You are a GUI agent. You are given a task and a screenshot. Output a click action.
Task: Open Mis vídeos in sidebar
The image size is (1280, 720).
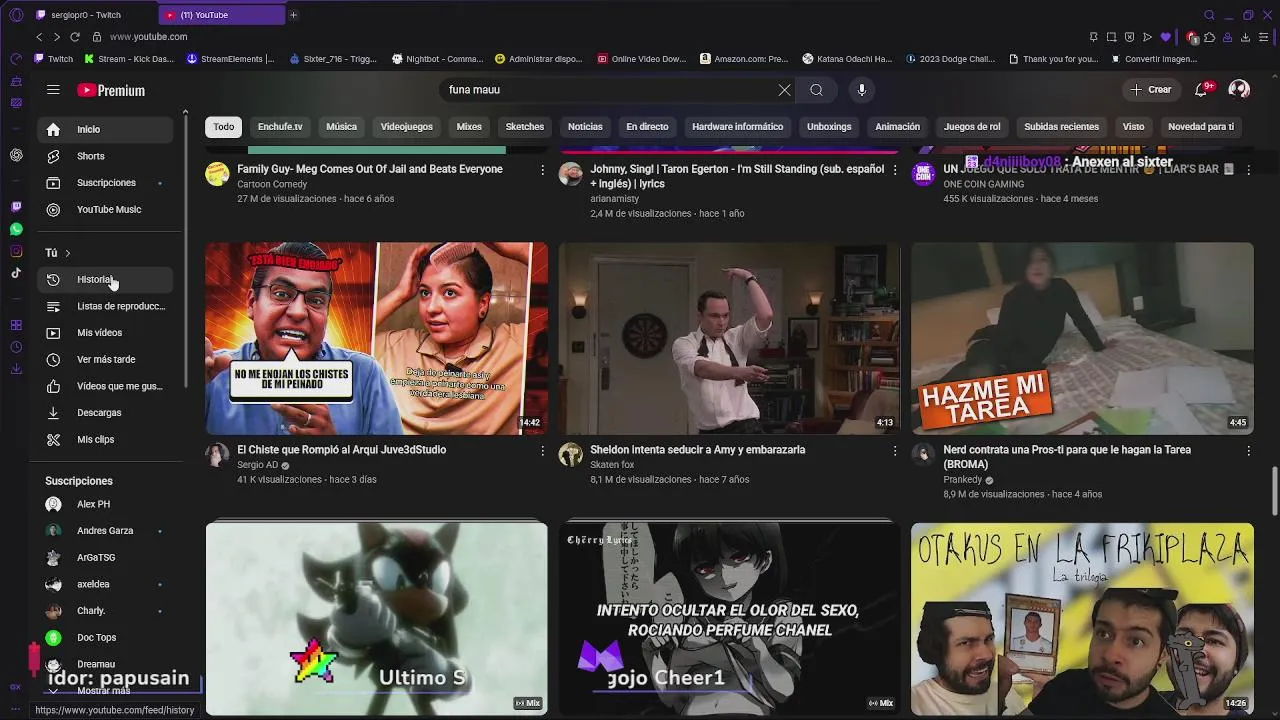pyautogui.click(x=105, y=333)
